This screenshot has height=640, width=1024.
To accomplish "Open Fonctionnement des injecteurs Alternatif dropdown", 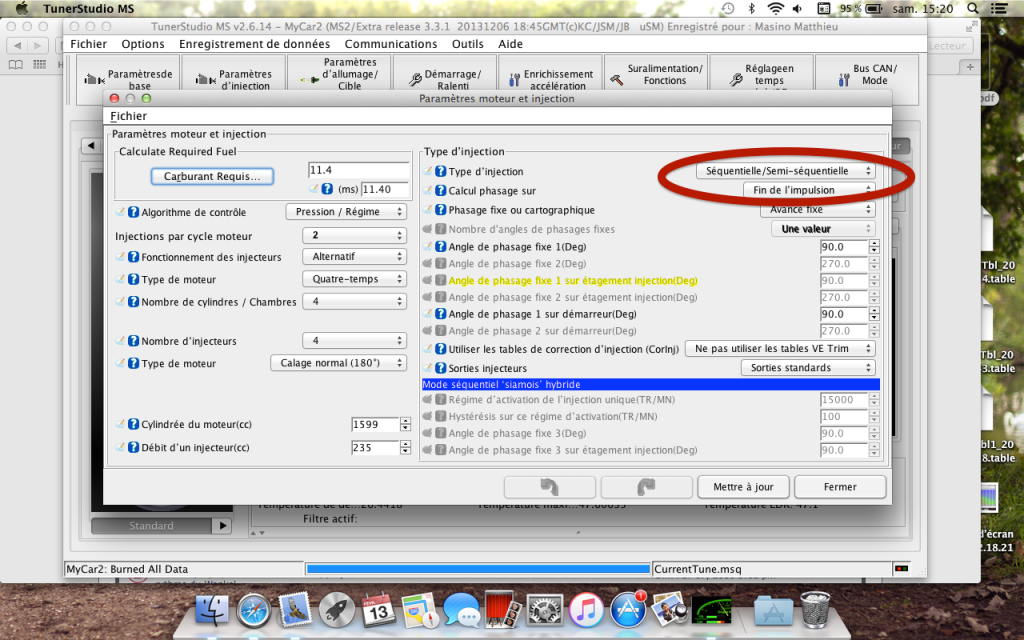I will click(355, 257).
